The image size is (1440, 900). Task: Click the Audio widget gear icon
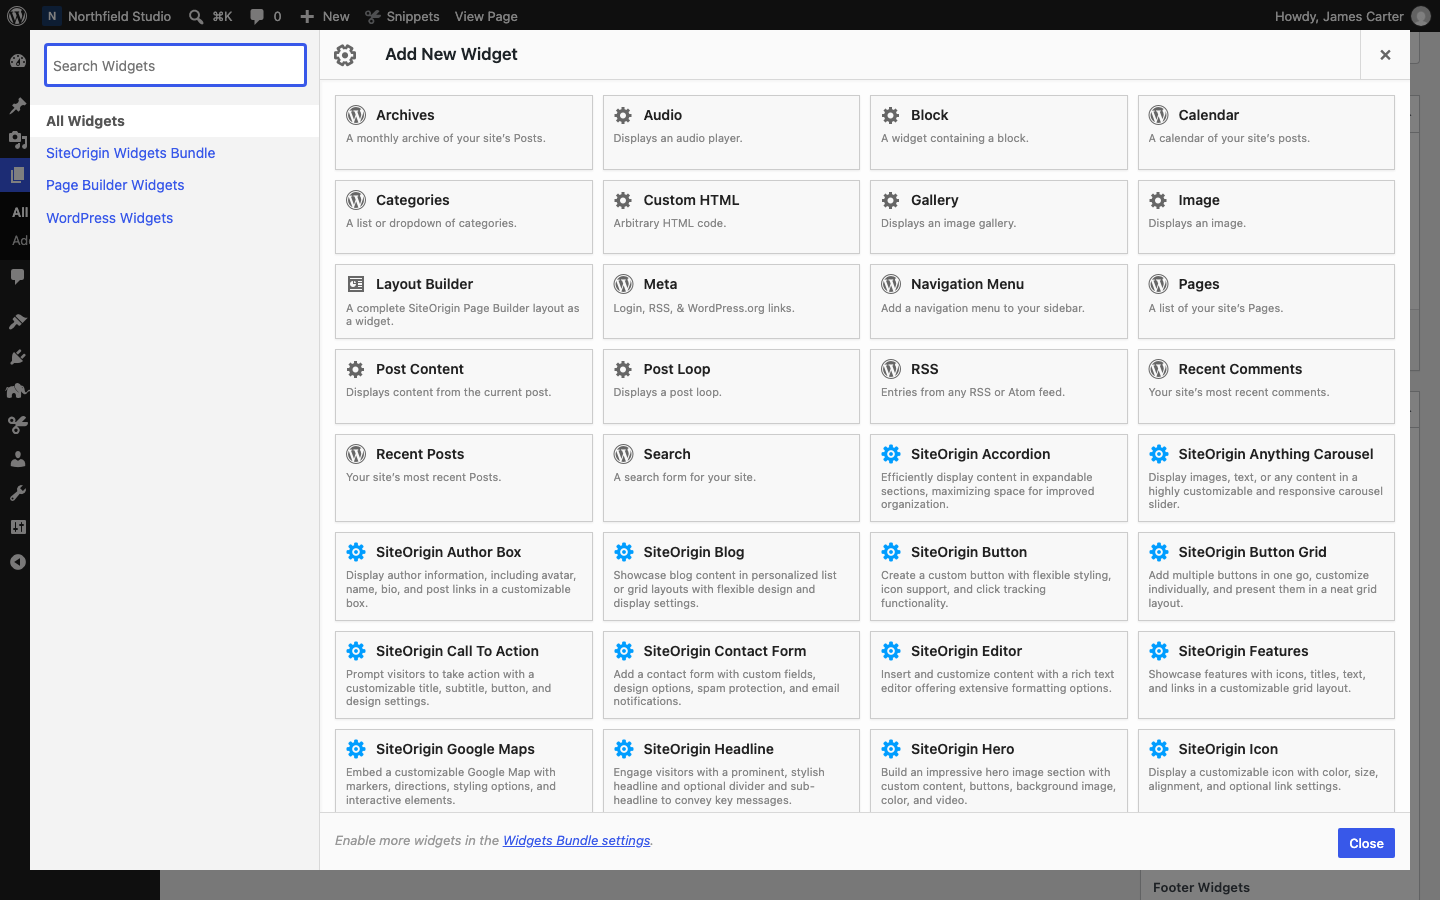pyautogui.click(x=623, y=115)
